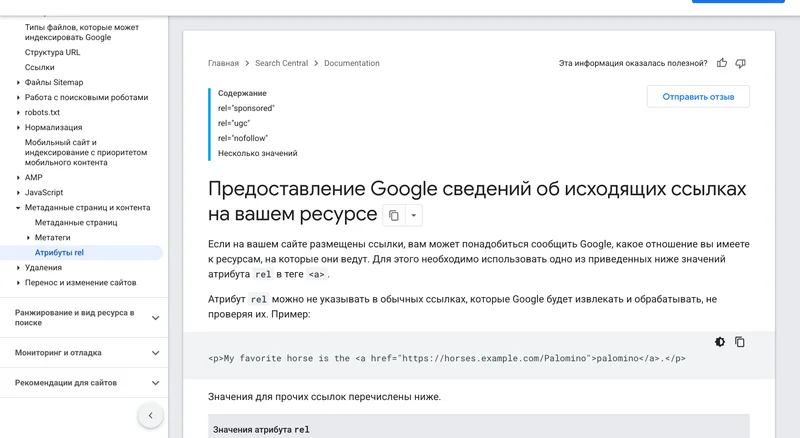Collapse the sidebar with the chevron button
Screen dimensions: 800x438
(151, 416)
